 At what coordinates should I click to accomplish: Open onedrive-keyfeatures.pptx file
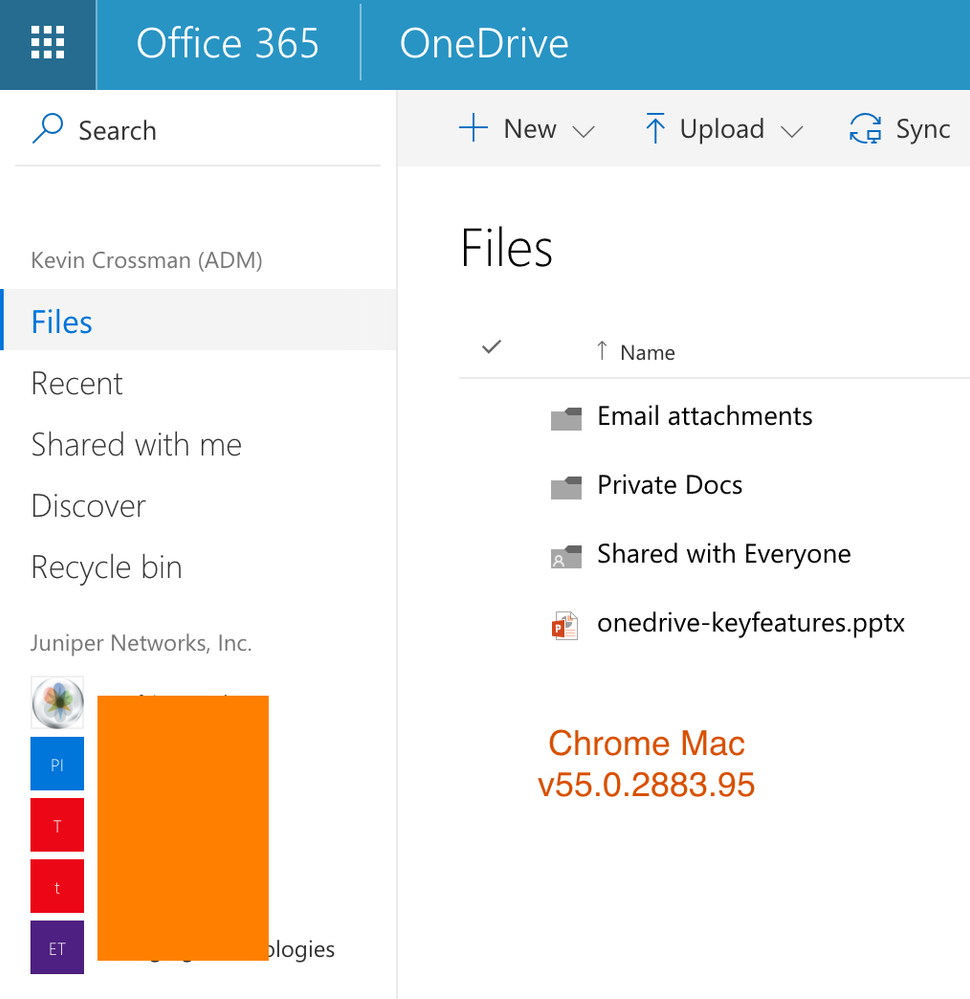coord(750,624)
